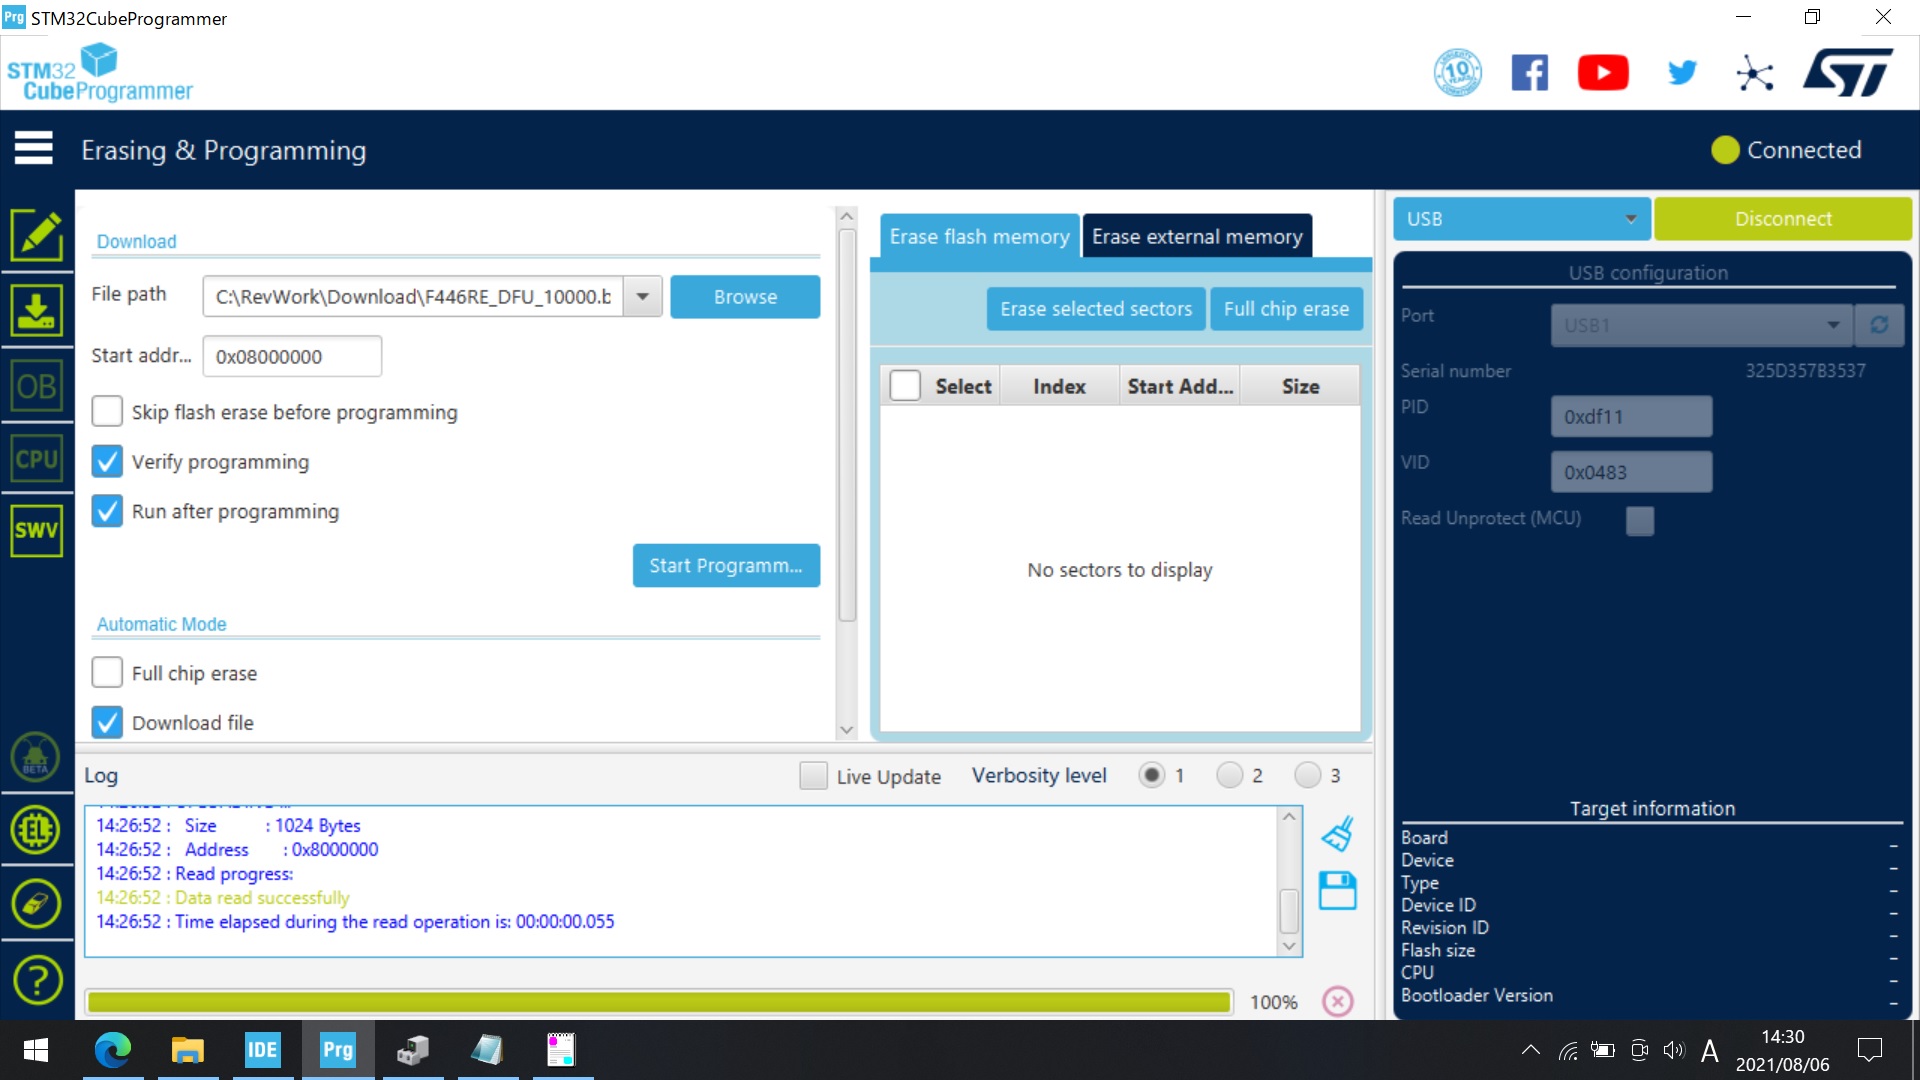Click Full chip erase button
Viewport: 1920px width, 1080px height.
(x=1286, y=309)
